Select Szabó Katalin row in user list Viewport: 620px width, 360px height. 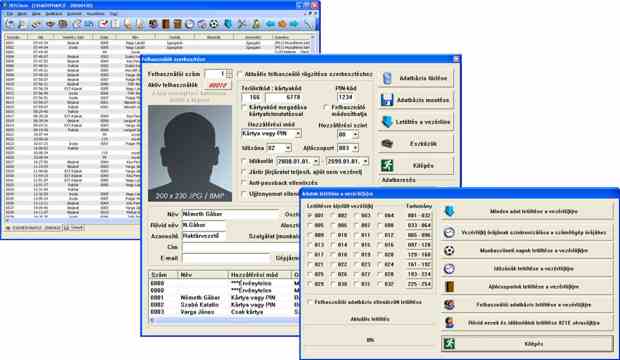click(224, 305)
